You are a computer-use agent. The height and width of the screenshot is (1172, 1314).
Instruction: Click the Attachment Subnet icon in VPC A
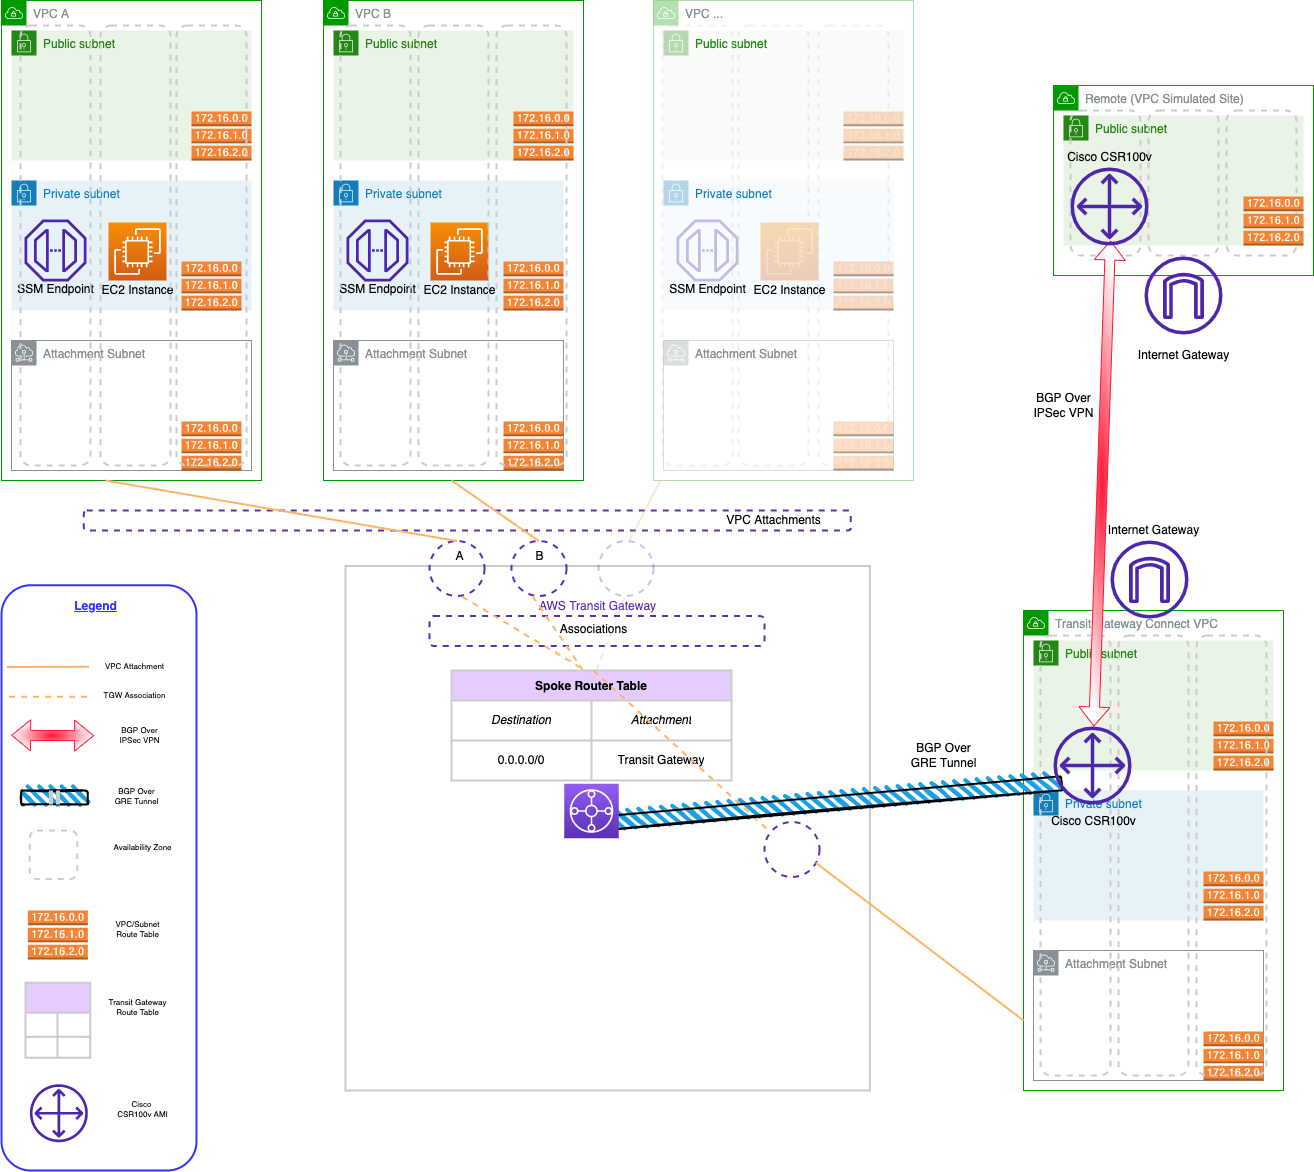point(24,353)
